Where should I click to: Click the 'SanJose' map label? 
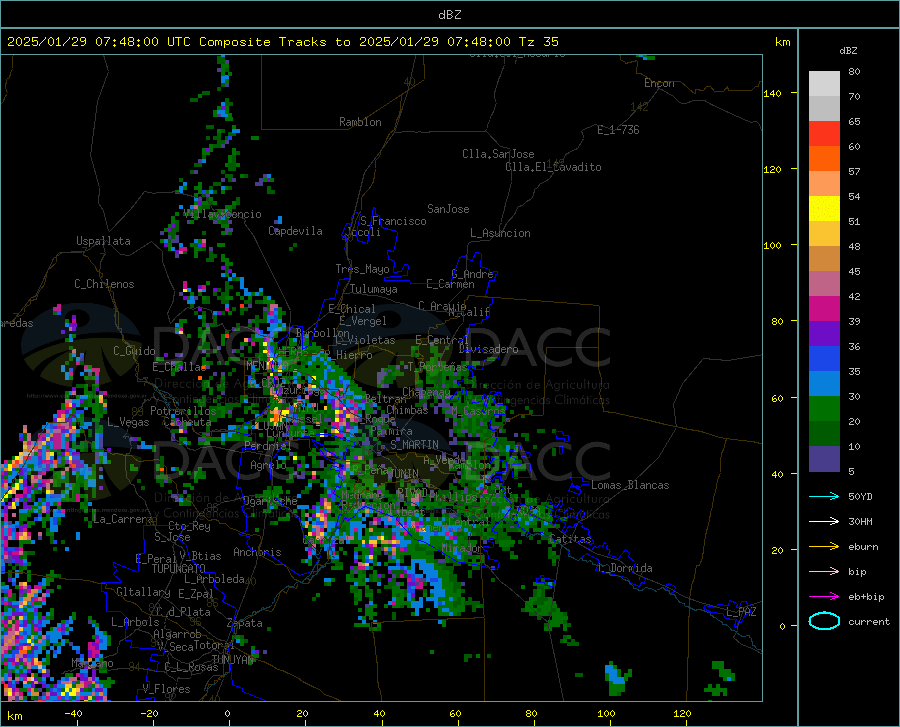coord(448,209)
